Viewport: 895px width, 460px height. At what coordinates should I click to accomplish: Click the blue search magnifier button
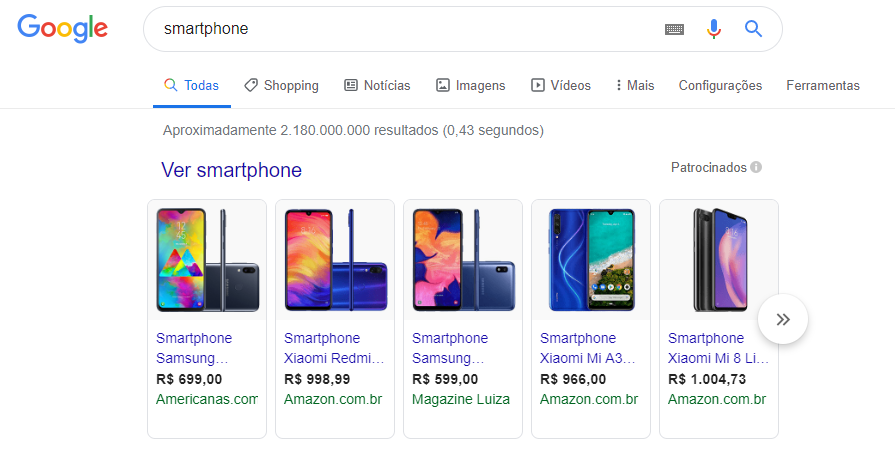pyautogui.click(x=754, y=29)
